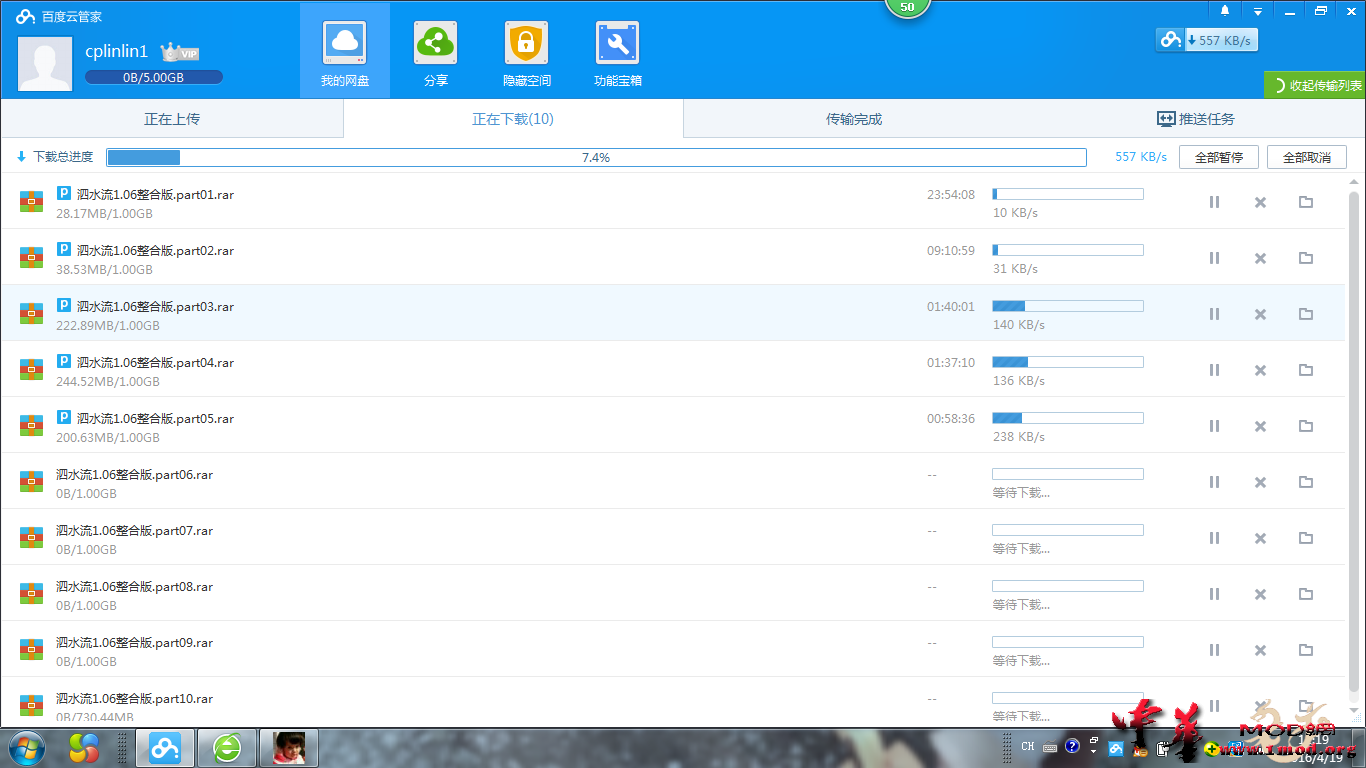Click the 557 KB/s speed indicator widget
1366x768 pixels.
coord(1207,40)
